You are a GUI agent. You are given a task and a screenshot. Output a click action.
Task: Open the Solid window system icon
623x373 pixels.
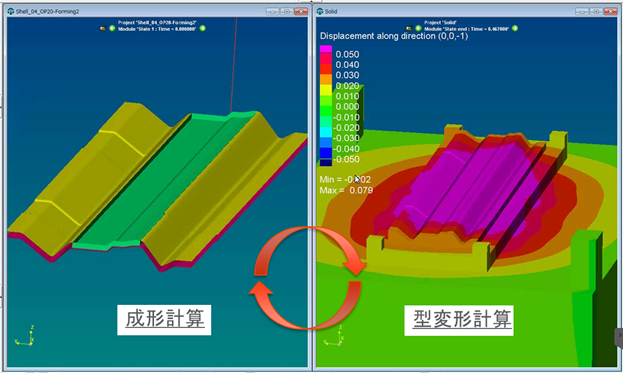tap(320, 12)
